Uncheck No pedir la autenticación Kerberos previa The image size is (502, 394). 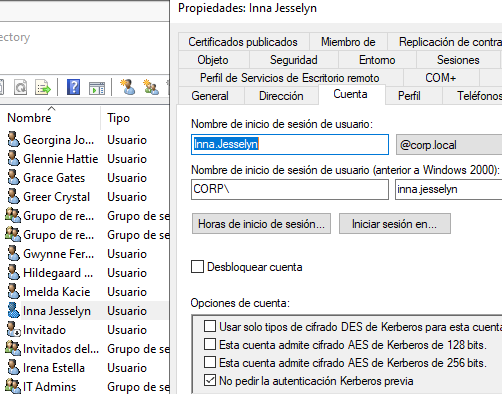tap(210, 380)
